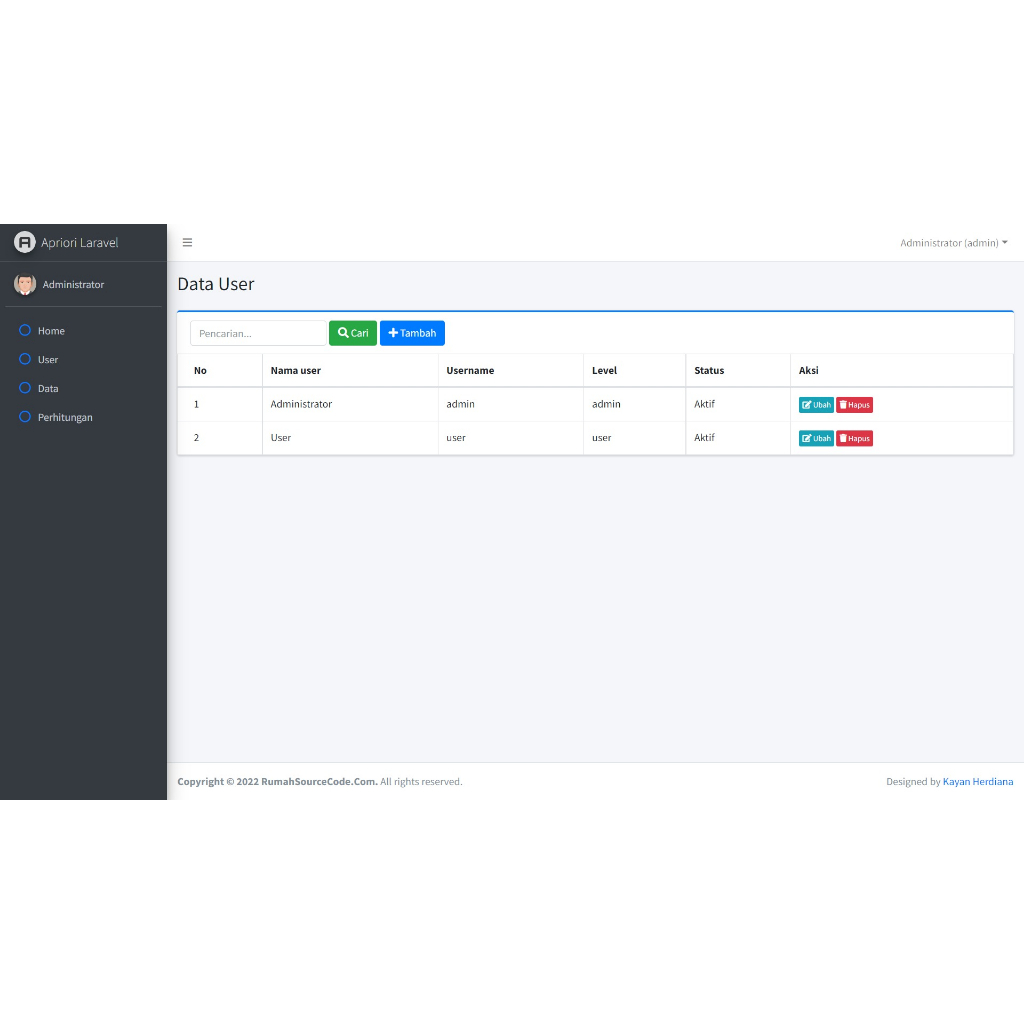Click the circle icon beside Home
Image resolution: width=1024 pixels, height=1024 pixels.
pyautogui.click(x=25, y=331)
